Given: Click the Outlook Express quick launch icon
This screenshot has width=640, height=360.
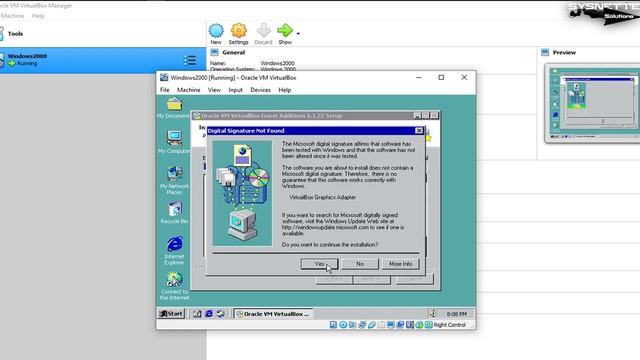Looking at the screenshot, I should click(x=220, y=313).
